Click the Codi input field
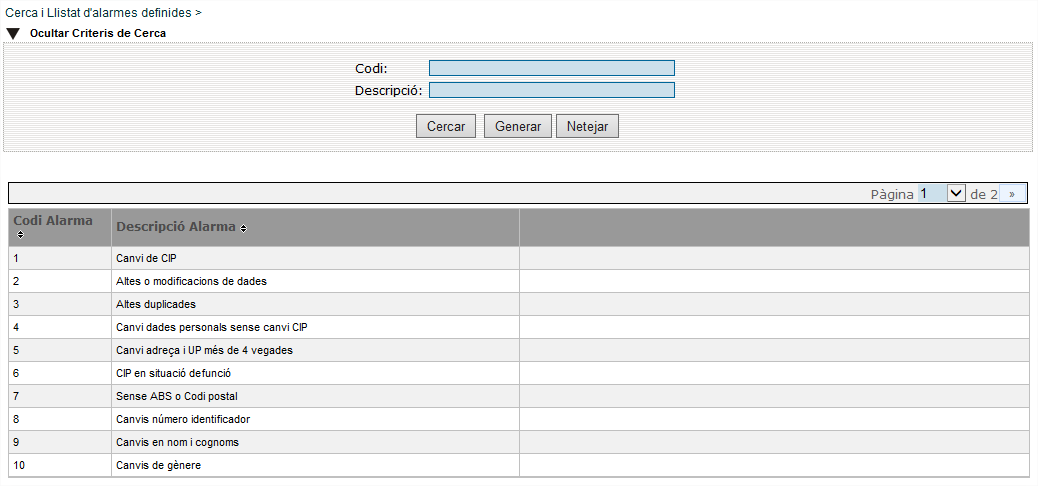The height and width of the screenshot is (486, 1038). [x=551, y=68]
